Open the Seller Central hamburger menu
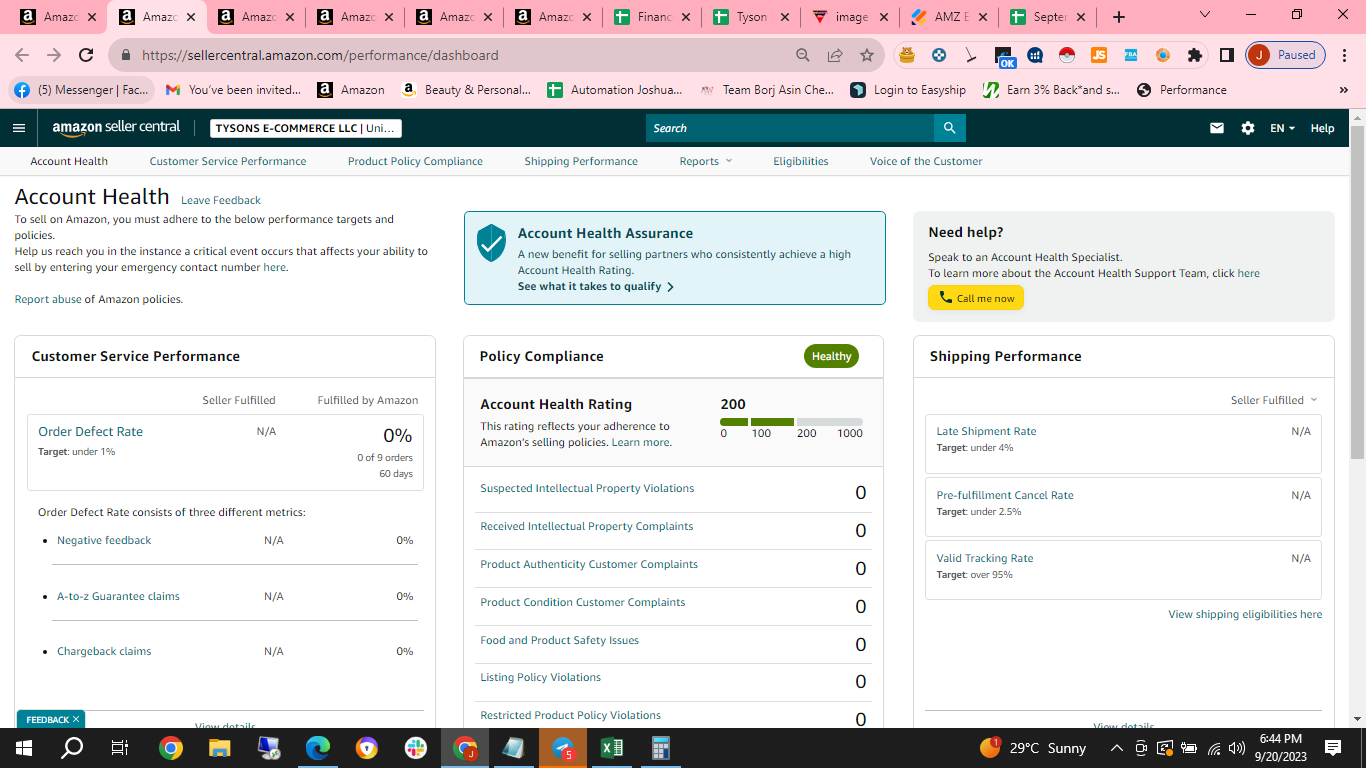Image resolution: width=1366 pixels, height=768 pixels. coord(19,128)
